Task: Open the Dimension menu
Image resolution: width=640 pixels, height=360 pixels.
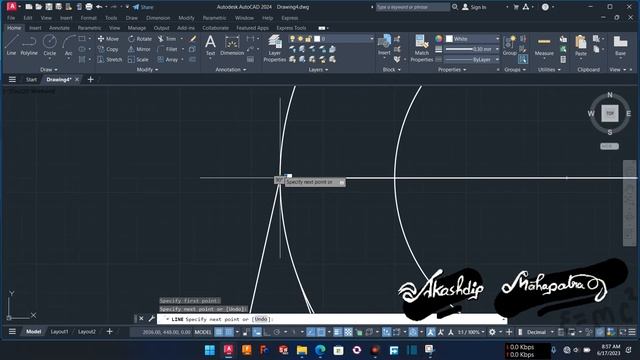Action: click(158, 18)
